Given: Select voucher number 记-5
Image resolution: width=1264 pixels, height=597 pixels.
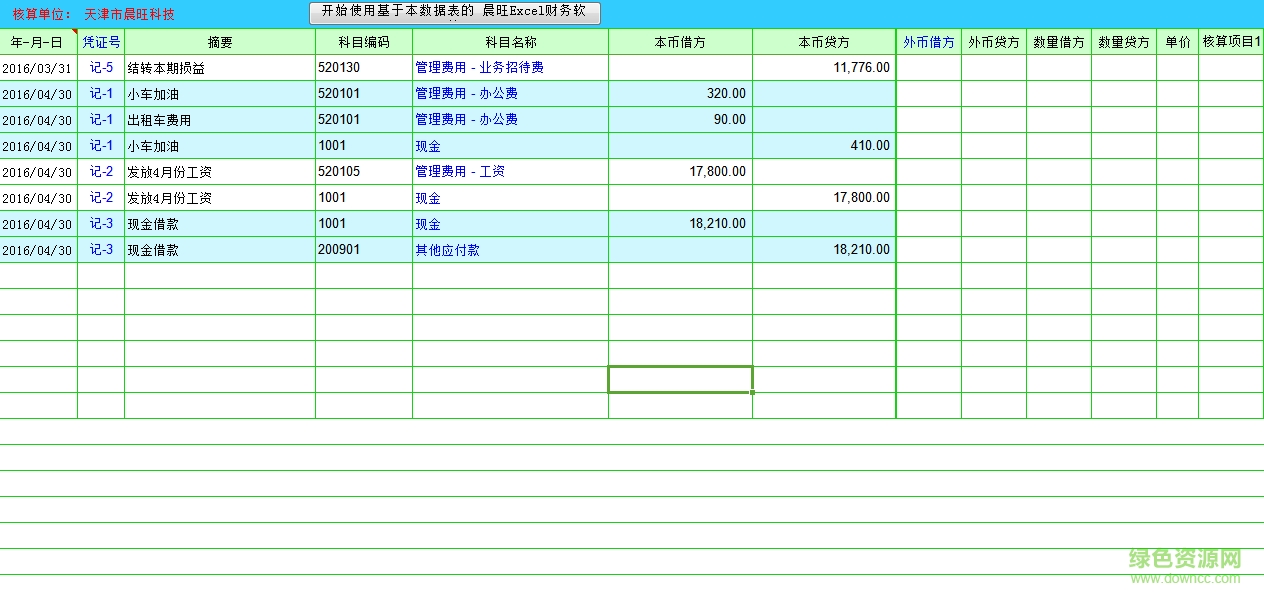Looking at the screenshot, I should pos(99,67).
